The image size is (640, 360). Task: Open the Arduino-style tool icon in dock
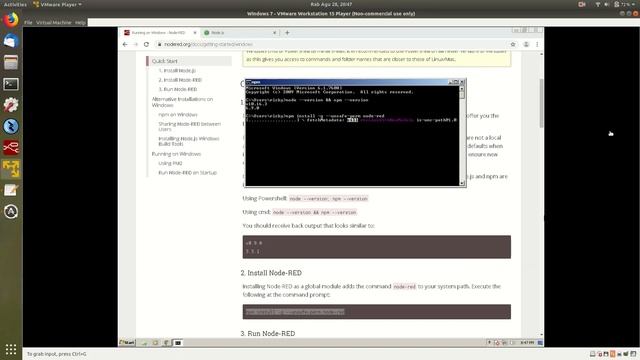click(x=11, y=105)
